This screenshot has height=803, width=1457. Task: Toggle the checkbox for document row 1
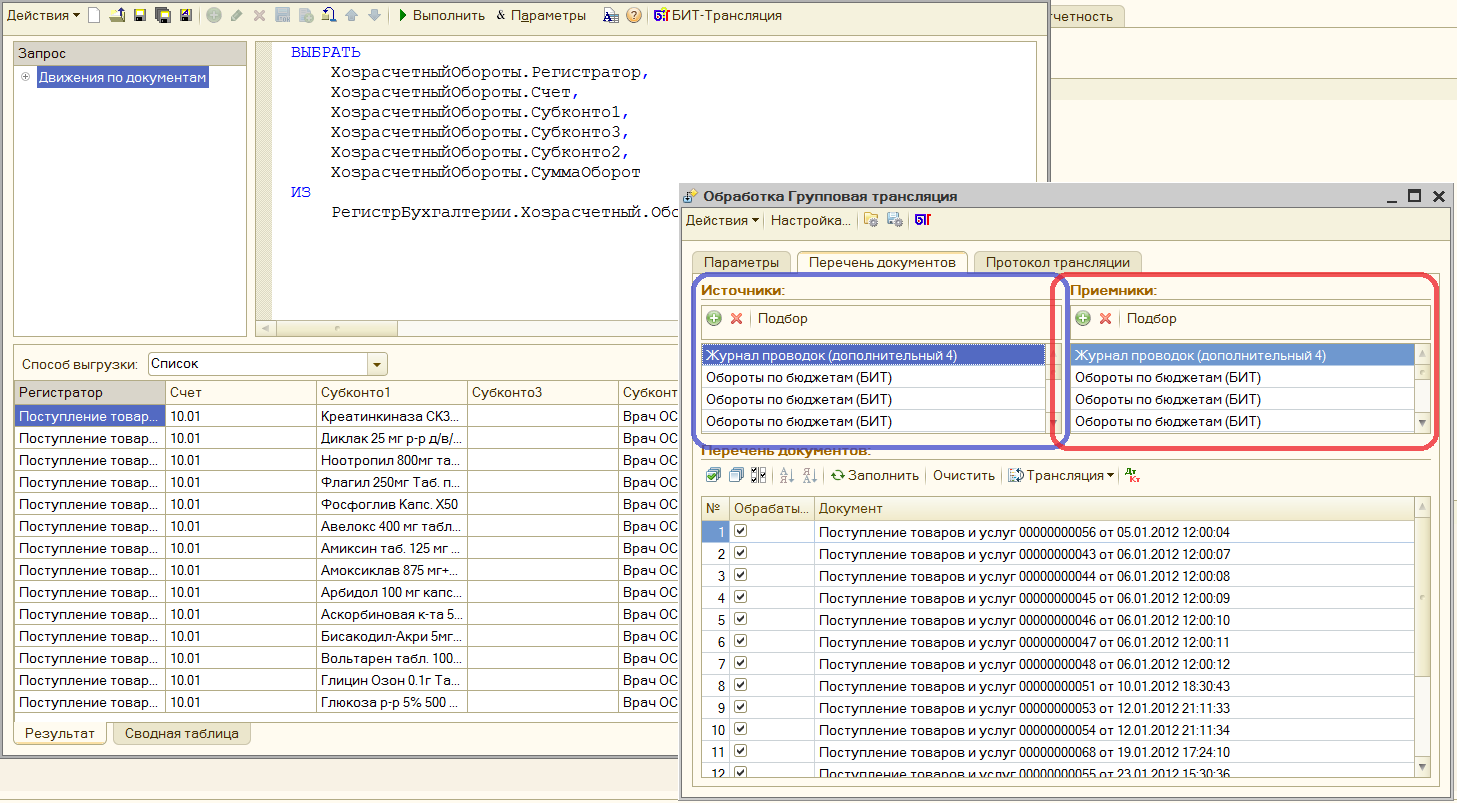(x=741, y=531)
